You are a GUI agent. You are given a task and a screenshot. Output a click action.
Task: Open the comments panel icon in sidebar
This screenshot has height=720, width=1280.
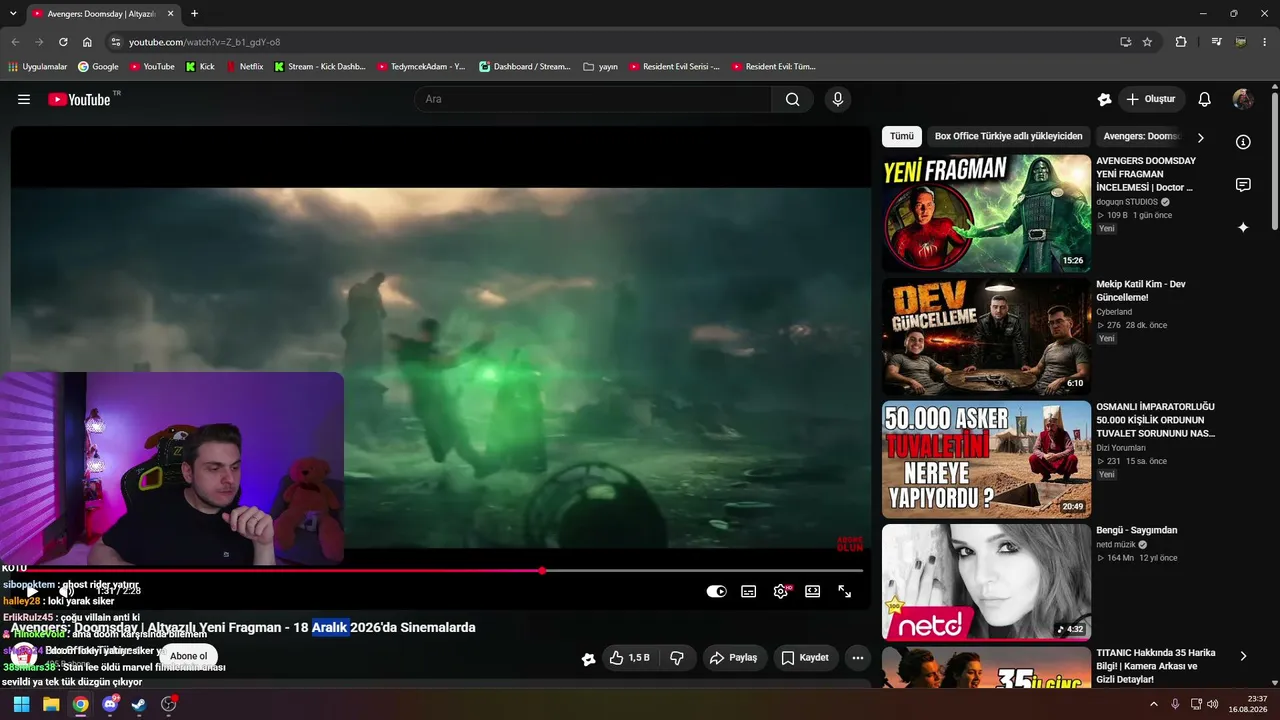(x=1243, y=185)
